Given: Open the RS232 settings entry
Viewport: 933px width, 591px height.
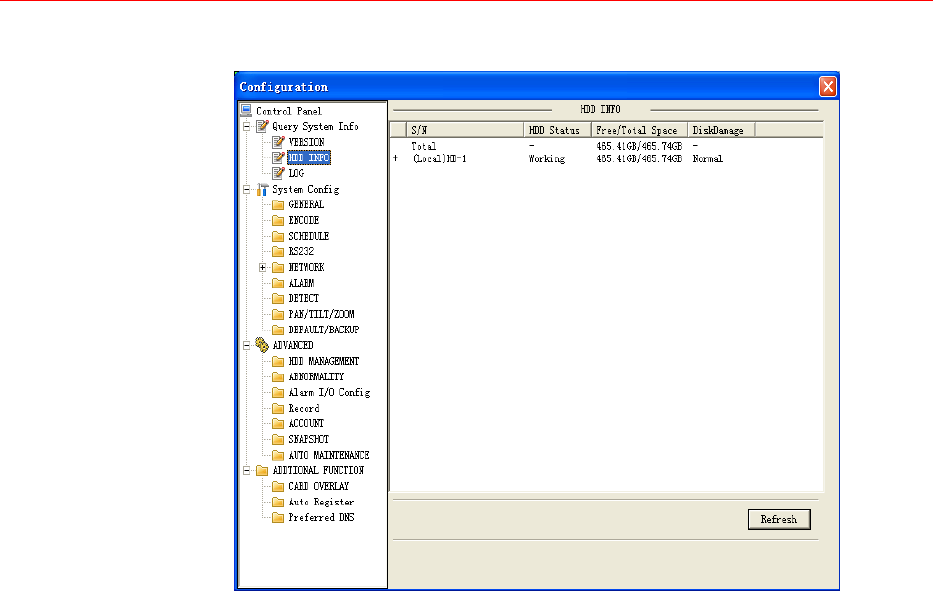Looking at the screenshot, I should coord(301,252).
